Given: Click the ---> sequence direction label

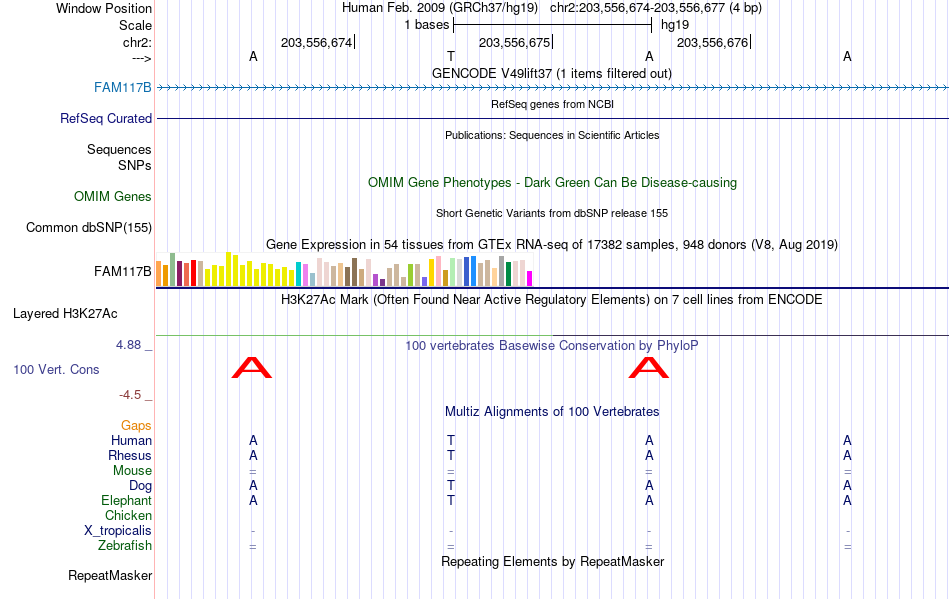Looking at the screenshot, I should tap(142, 59).
